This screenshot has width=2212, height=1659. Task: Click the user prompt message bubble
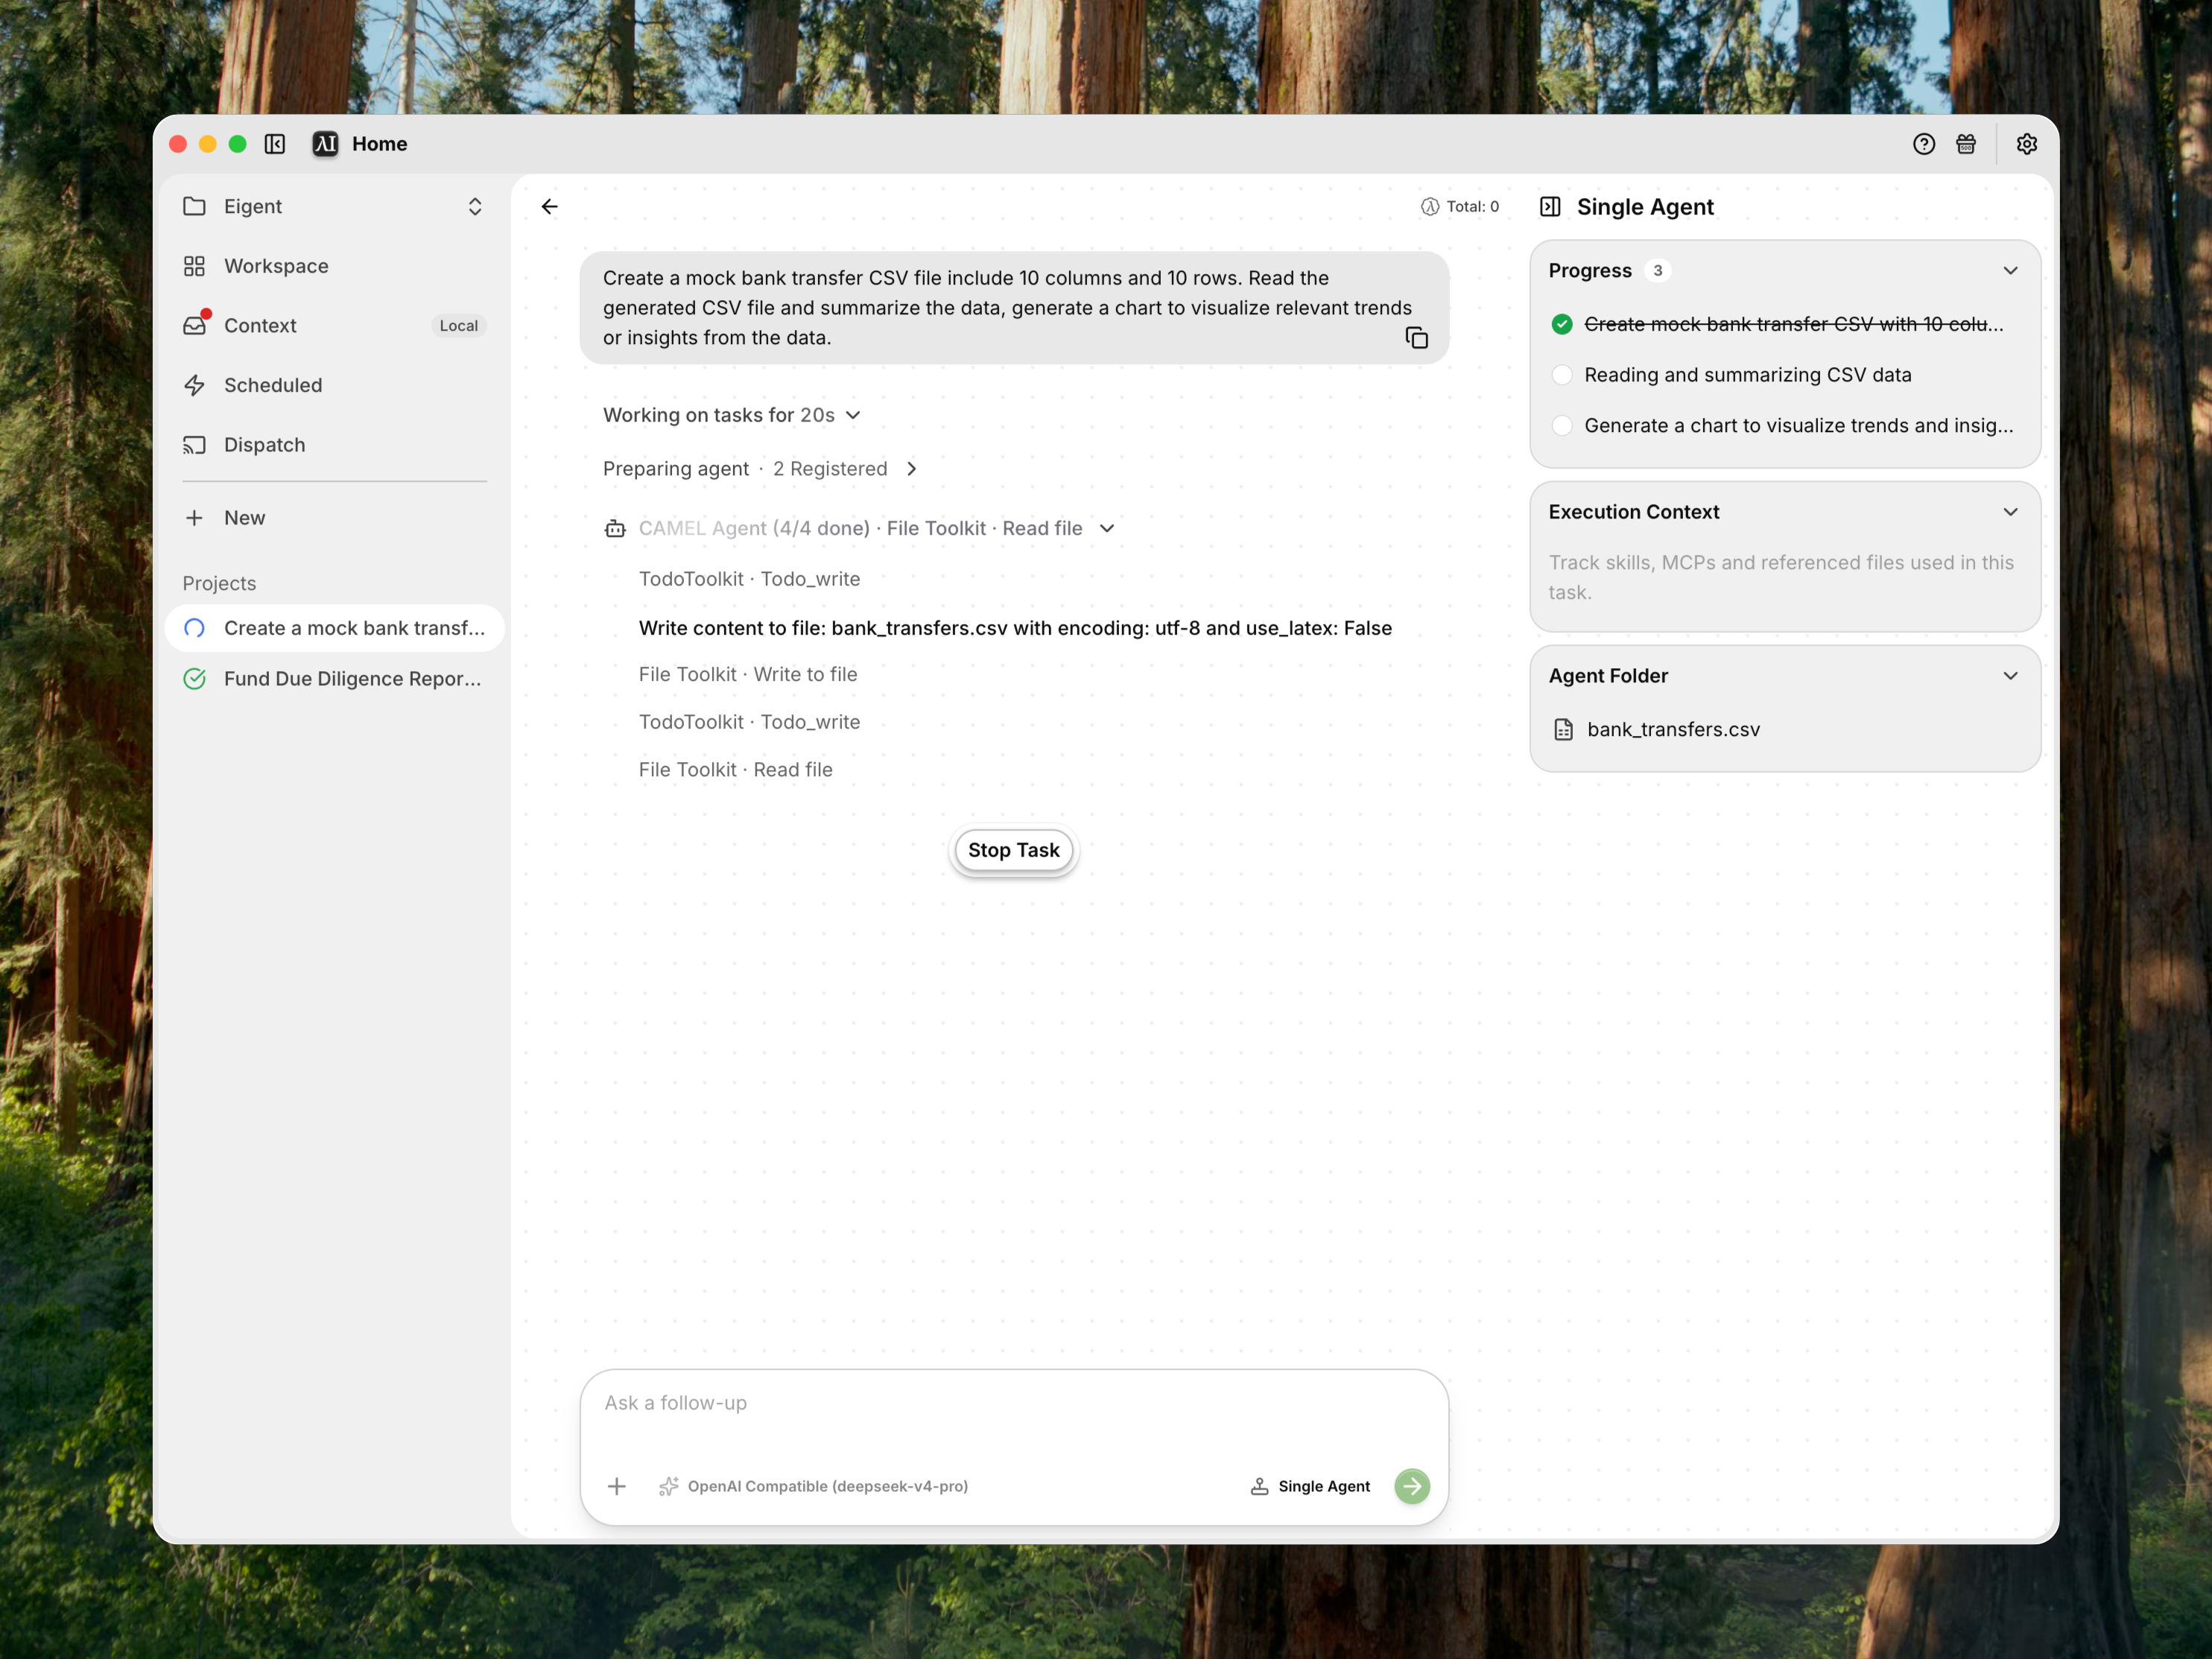point(1013,308)
